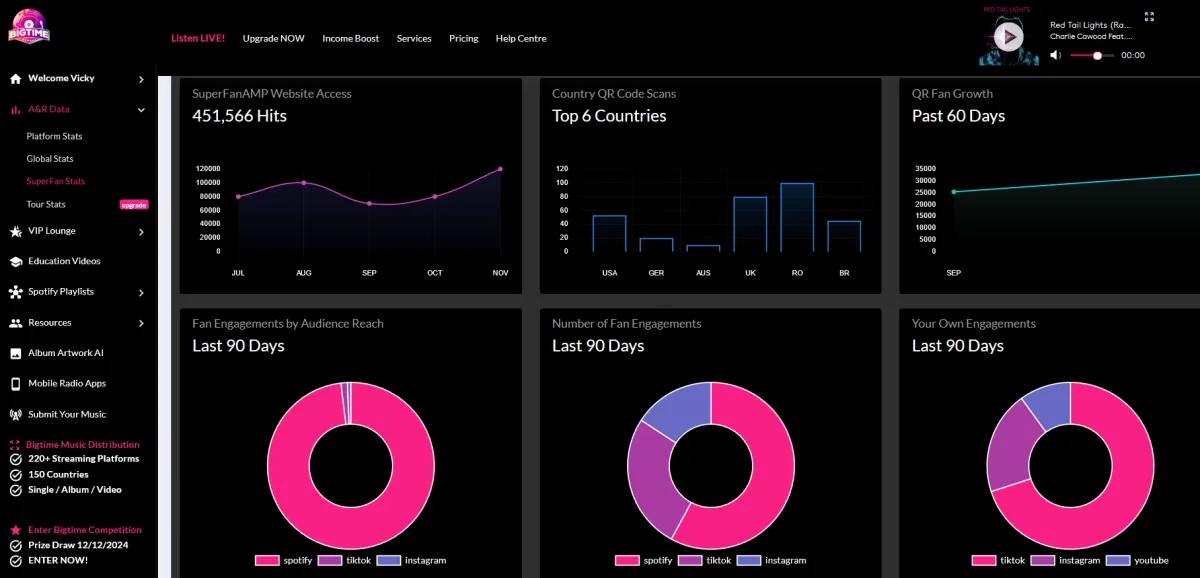This screenshot has width=1200, height=578.
Task: Click the phone icon for Mobile Radio Apps
Action: point(16,384)
